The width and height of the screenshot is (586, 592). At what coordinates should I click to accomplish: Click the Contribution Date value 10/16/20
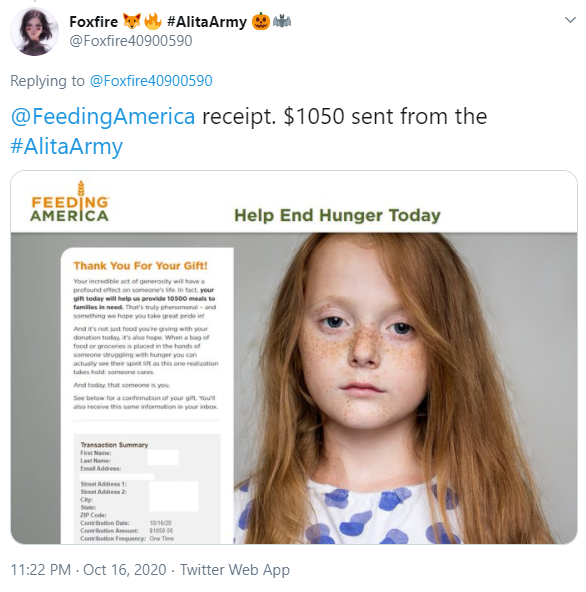[160, 523]
